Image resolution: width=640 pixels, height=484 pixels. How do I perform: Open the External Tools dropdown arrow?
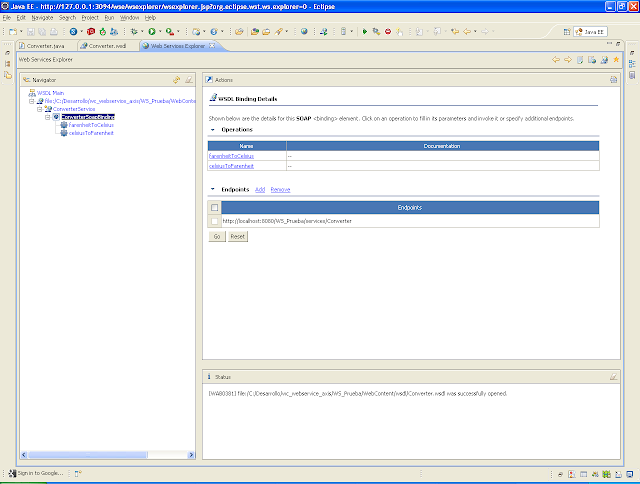click(178, 31)
